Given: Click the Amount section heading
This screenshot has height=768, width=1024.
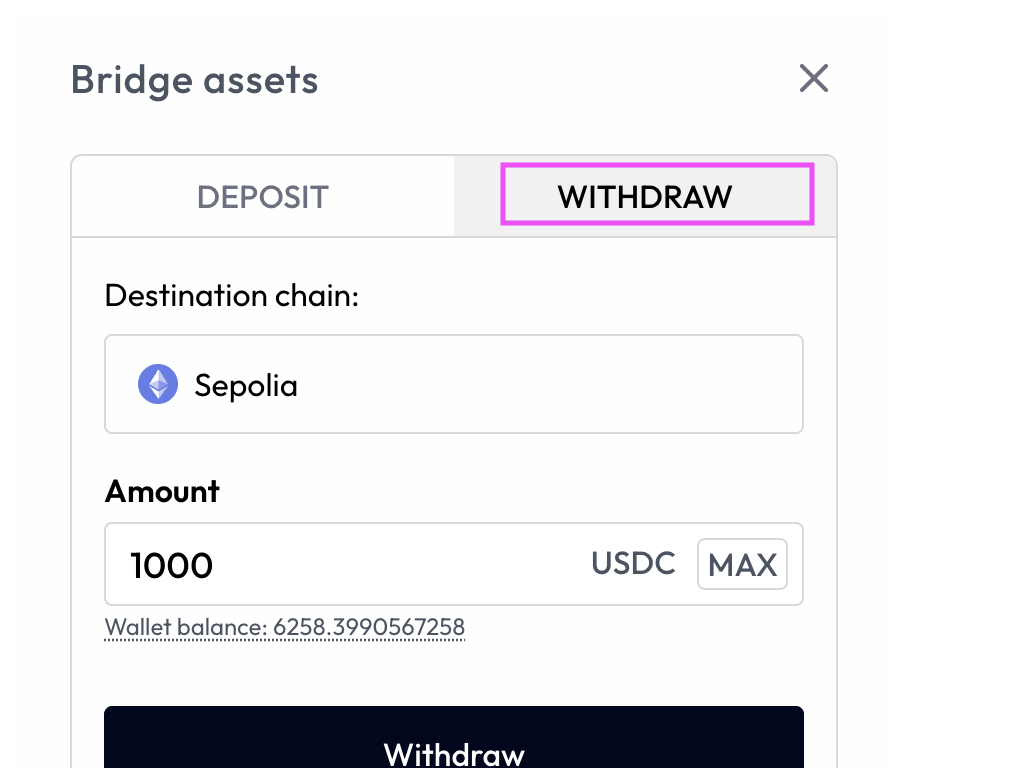Looking at the screenshot, I should 161,491.
